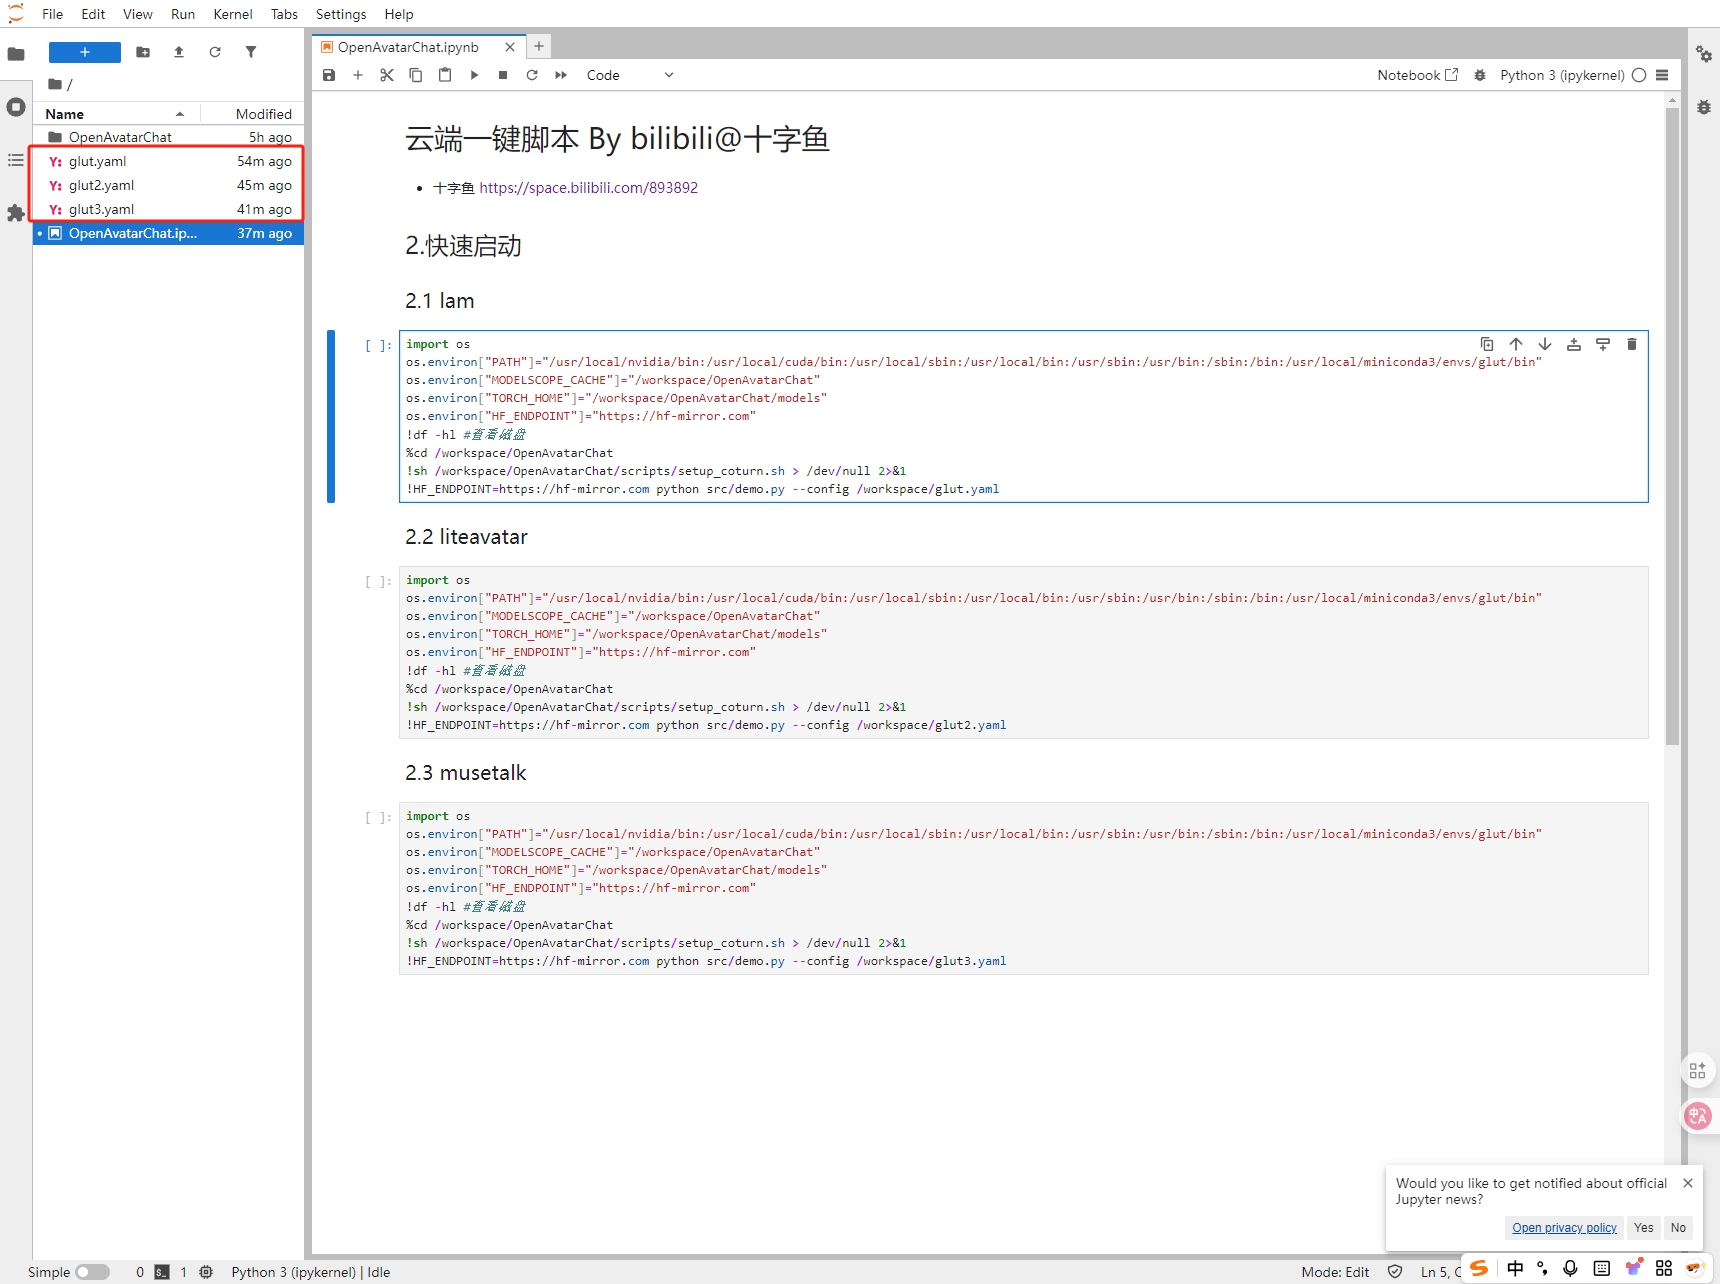Enable the debugger bug icon in the toolbar
Screen dimensions: 1720x1284
tap(1480, 75)
